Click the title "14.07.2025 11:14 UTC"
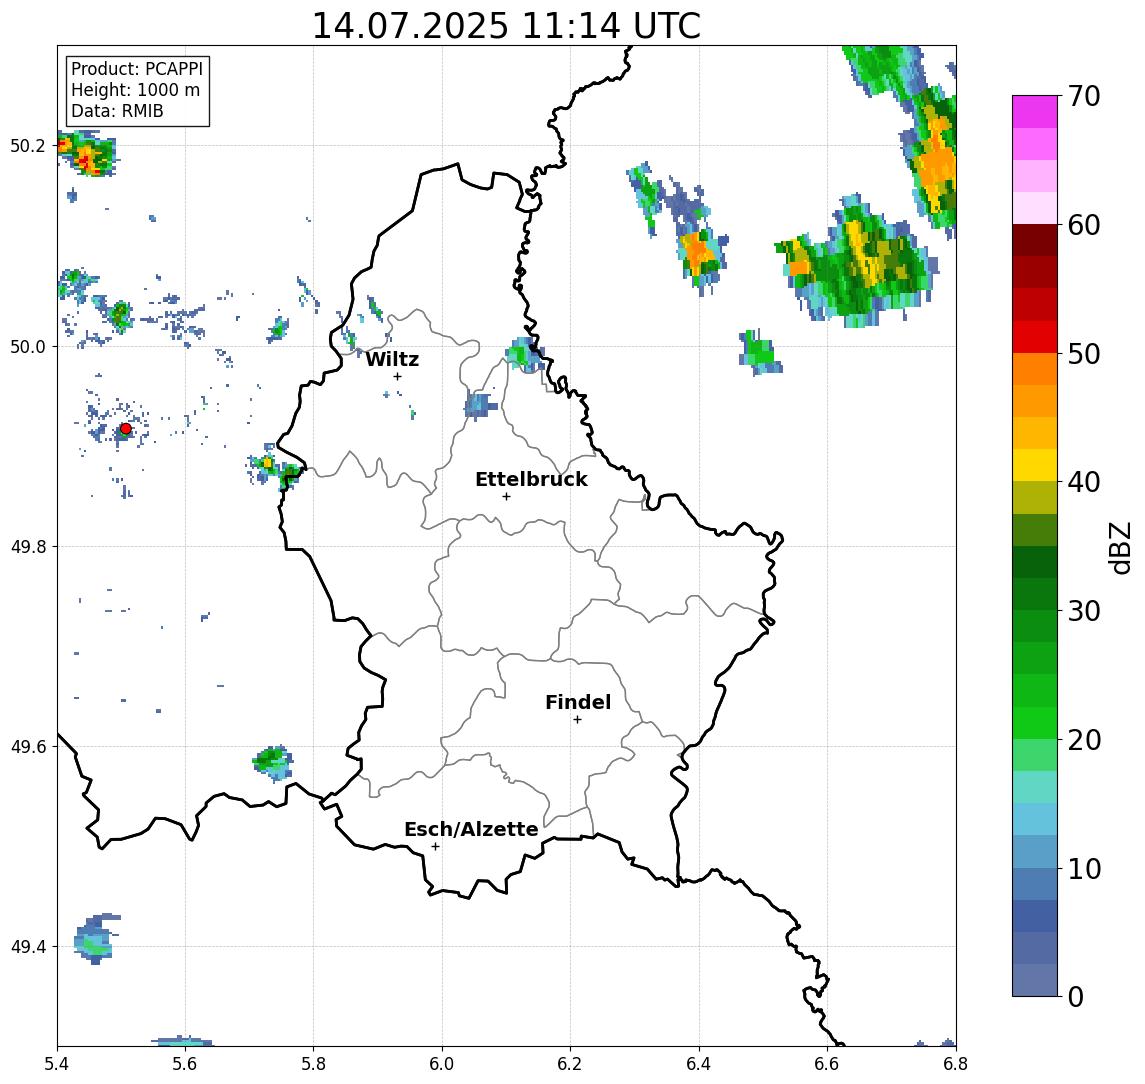The image size is (1145, 1084). [506, 26]
